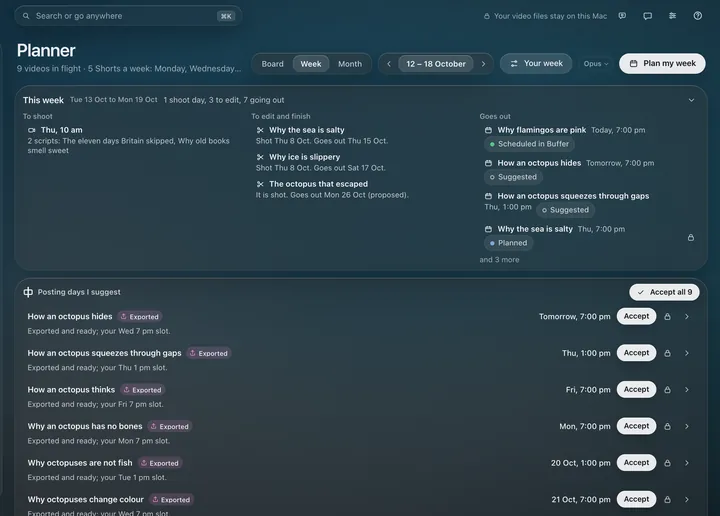
Task: Expand the How an octopus thinks row chevron
Action: point(686,390)
